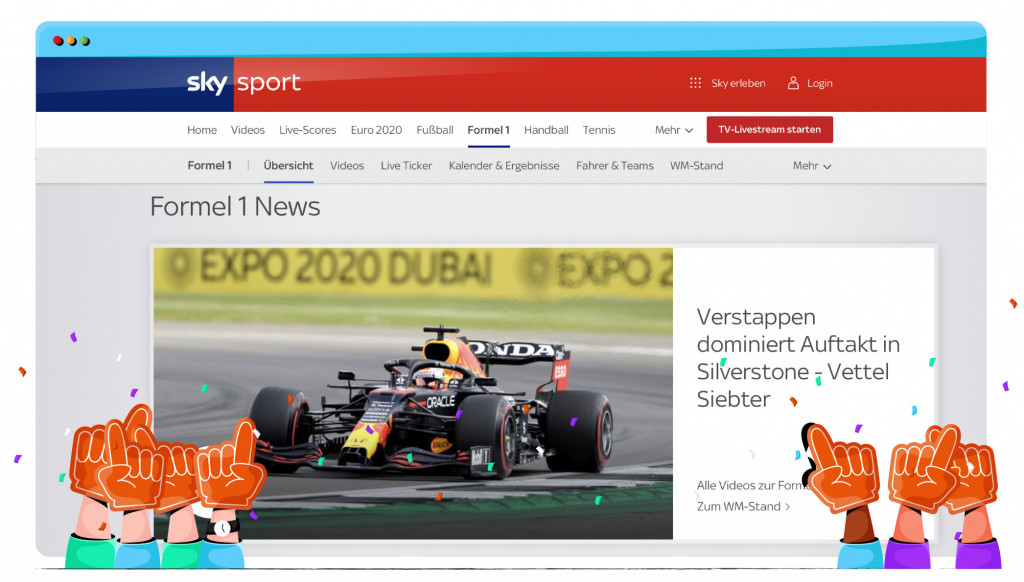Click the yellow minimize window dot
The width and height of the screenshot is (1024, 582).
[x=72, y=41]
